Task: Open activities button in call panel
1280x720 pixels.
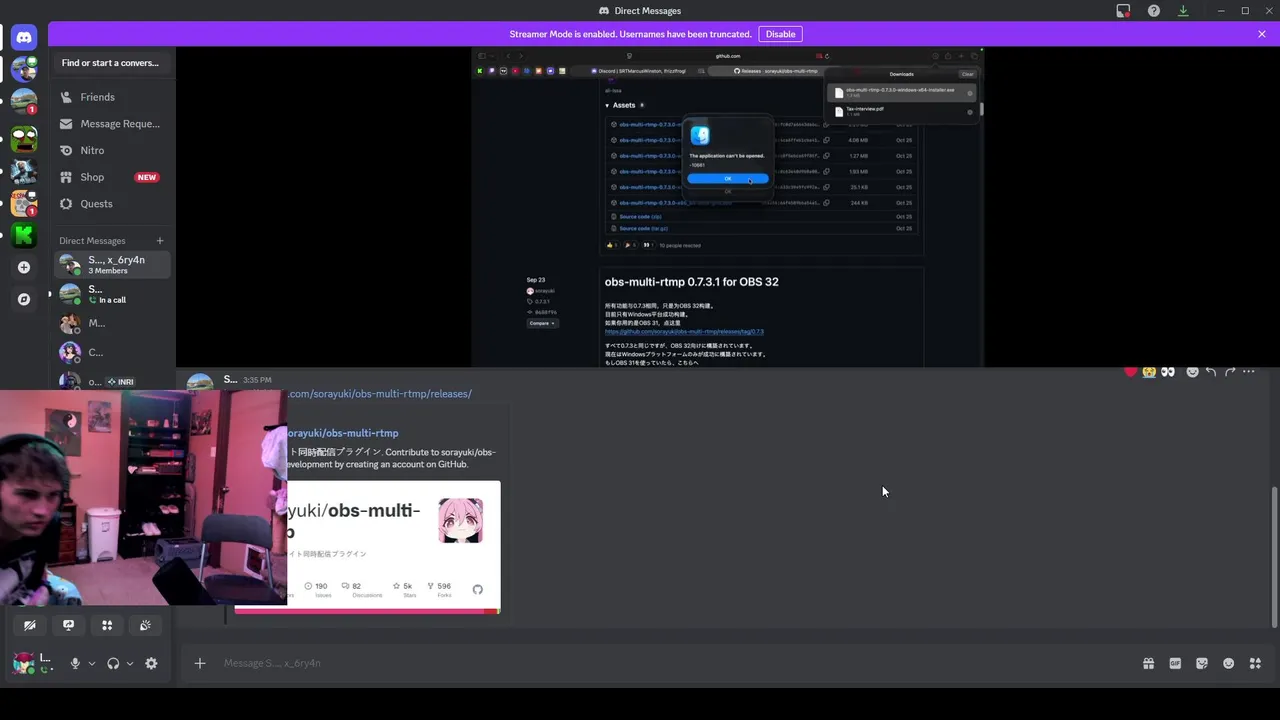Action: tap(107, 625)
